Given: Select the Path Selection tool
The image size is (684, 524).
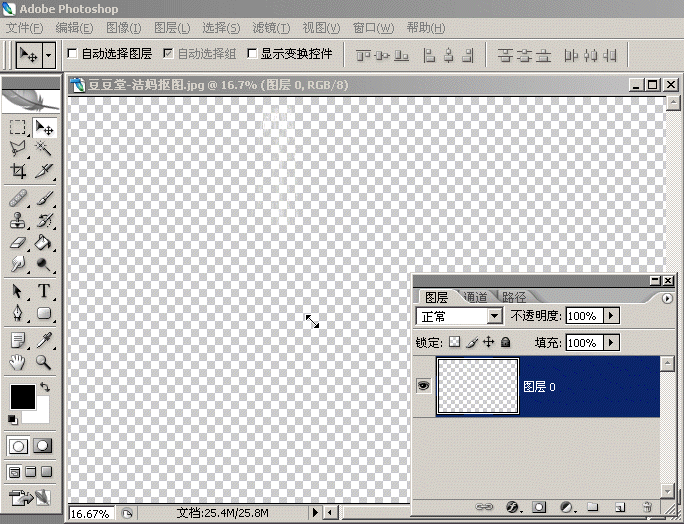Looking at the screenshot, I should coord(17,291).
